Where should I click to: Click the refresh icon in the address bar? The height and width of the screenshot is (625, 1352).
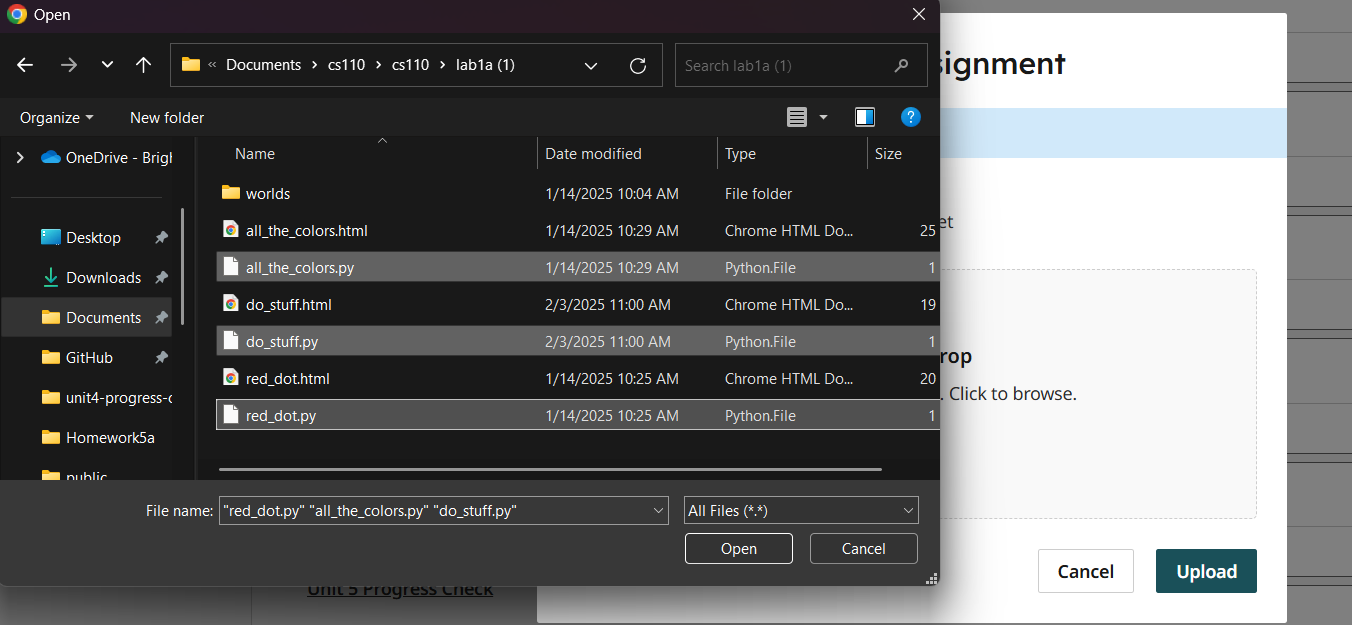click(638, 64)
